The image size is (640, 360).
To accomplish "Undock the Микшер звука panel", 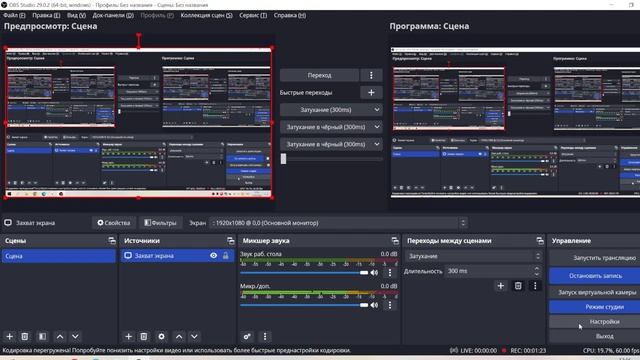I will coord(395,241).
